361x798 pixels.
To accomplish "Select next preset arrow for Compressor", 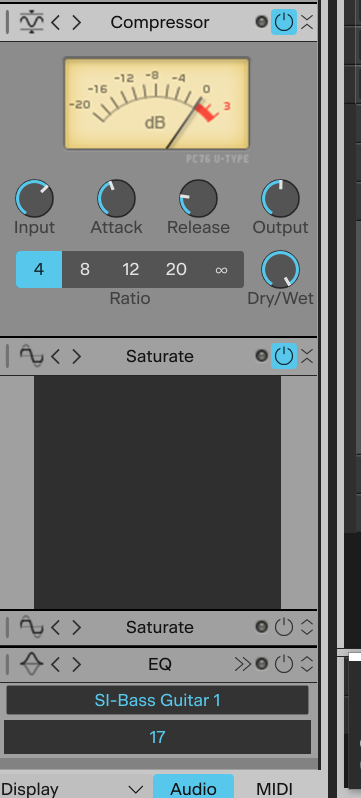I will (76, 22).
